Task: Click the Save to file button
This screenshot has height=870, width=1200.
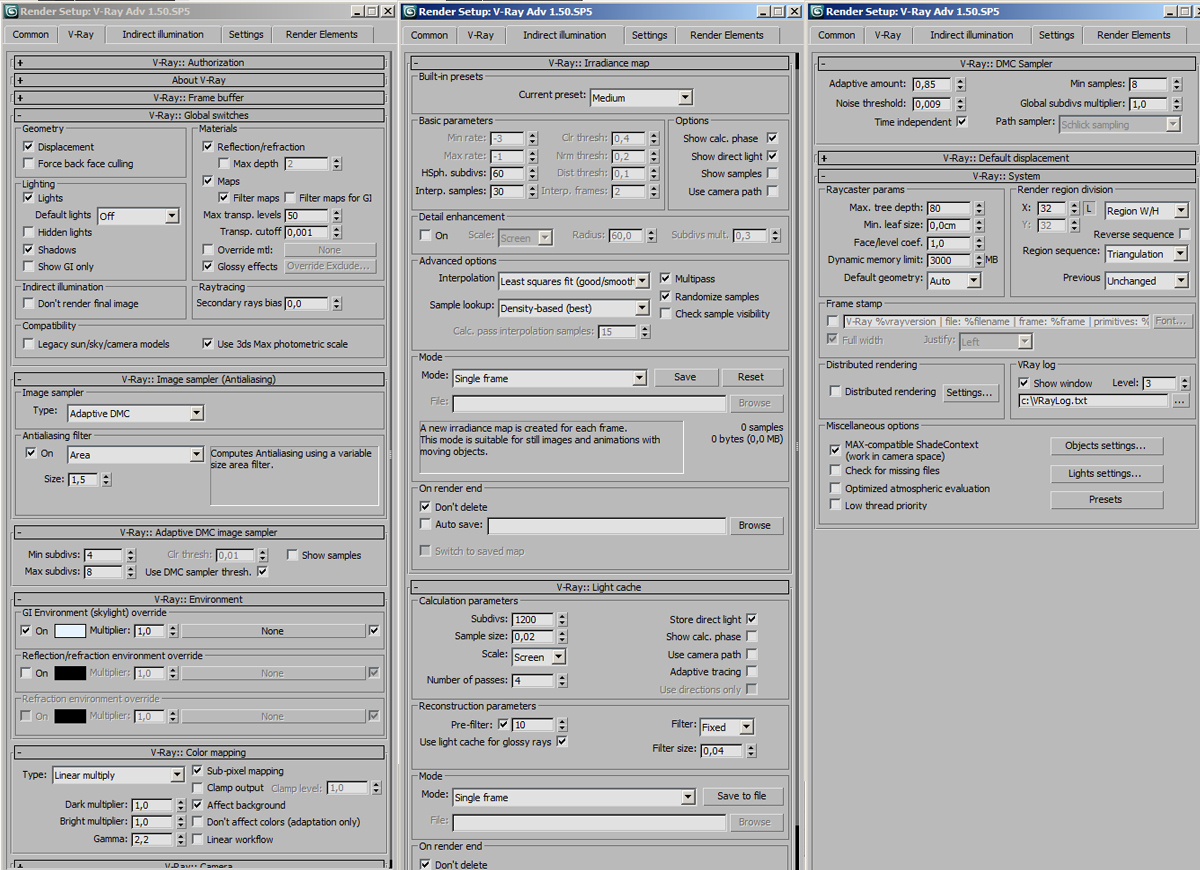Action: point(742,797)
